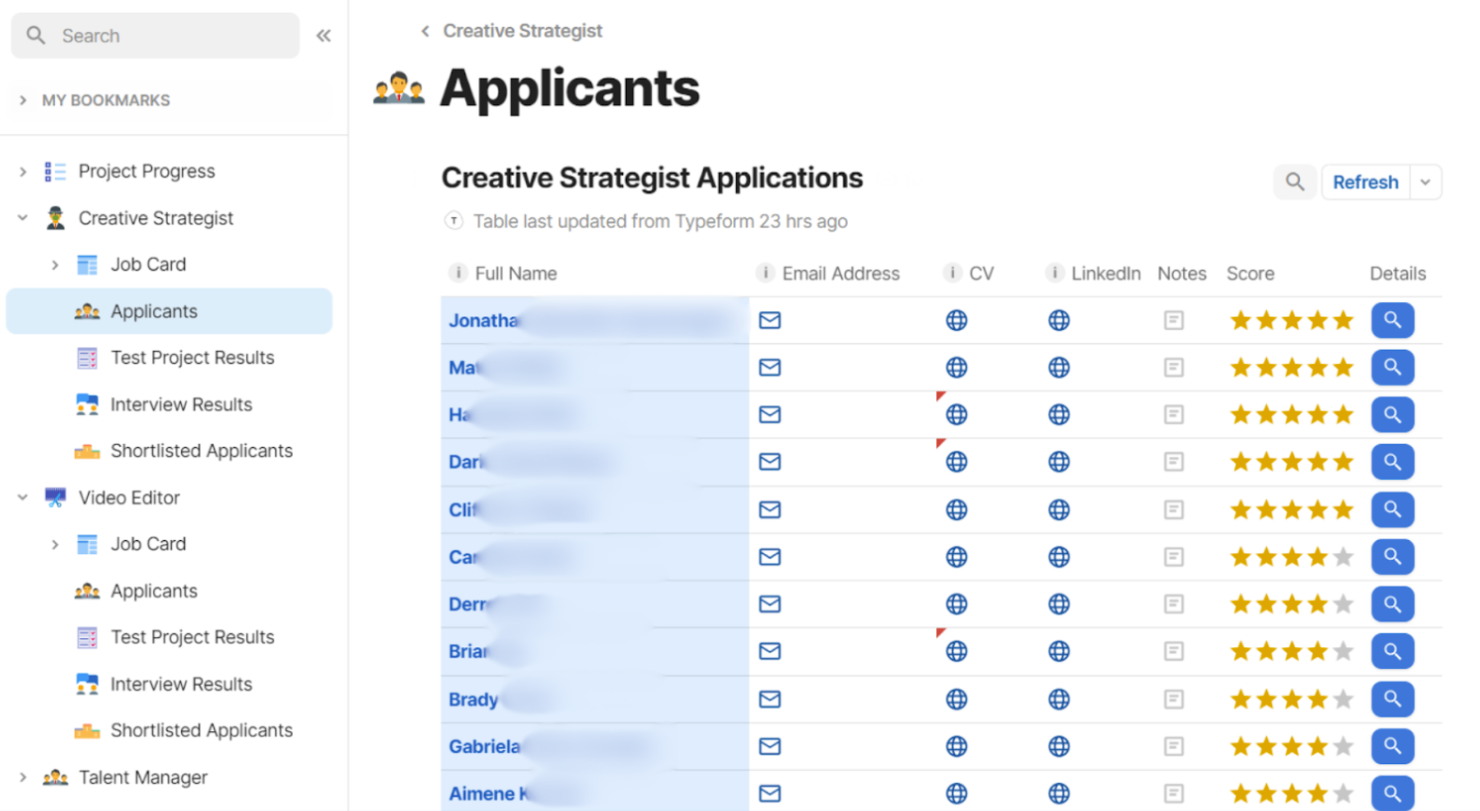
Task: Open the notes icon in Brian's row
Action: point(1174,651)
